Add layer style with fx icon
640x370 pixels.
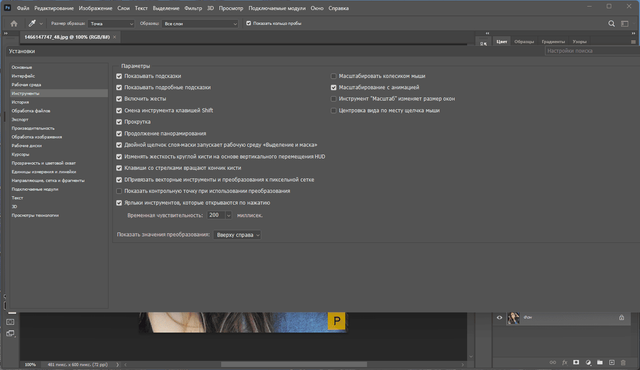[x=564, y=362]
